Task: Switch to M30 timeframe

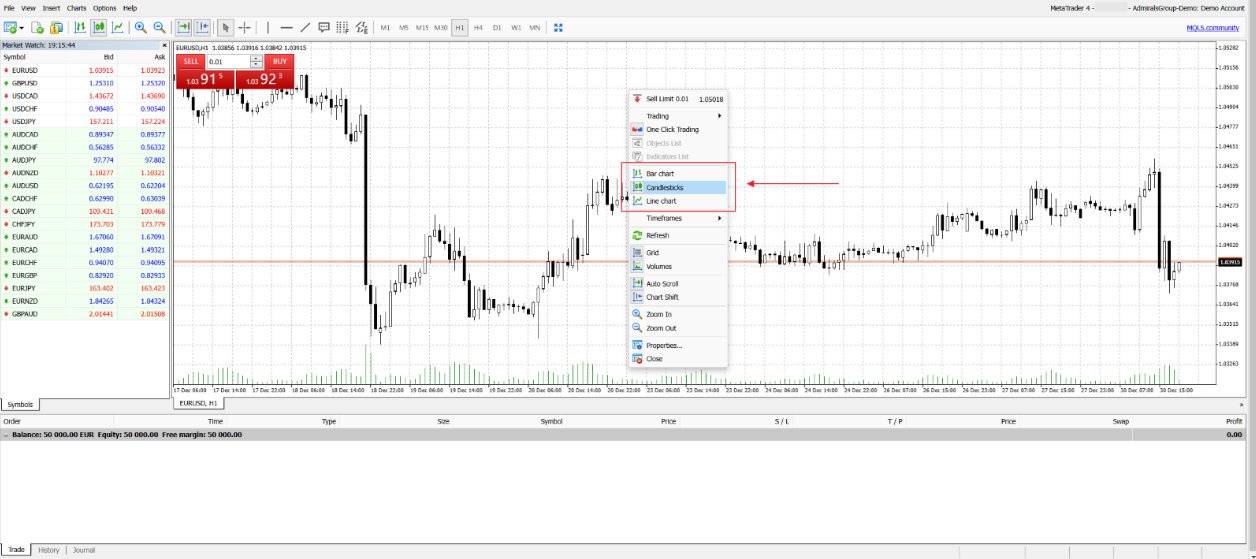Action: coord(441,28)
